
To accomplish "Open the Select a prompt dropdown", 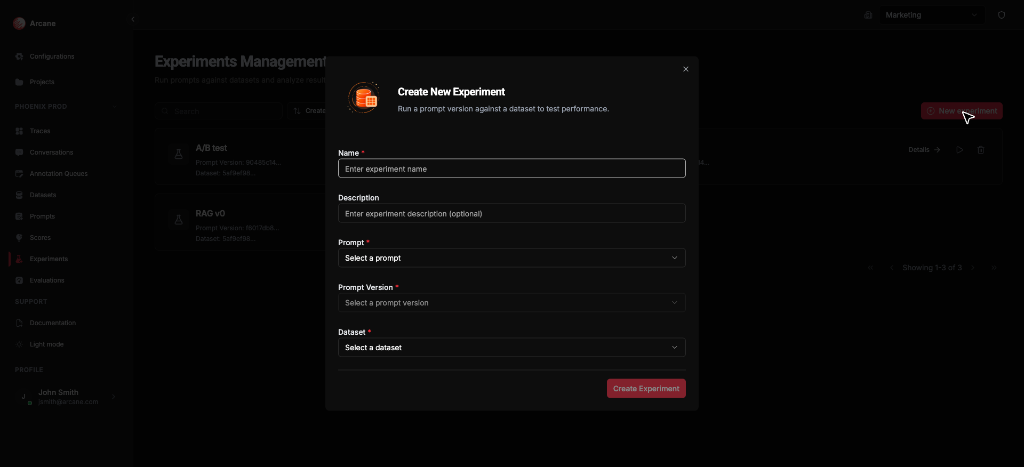I will [511, 258].
